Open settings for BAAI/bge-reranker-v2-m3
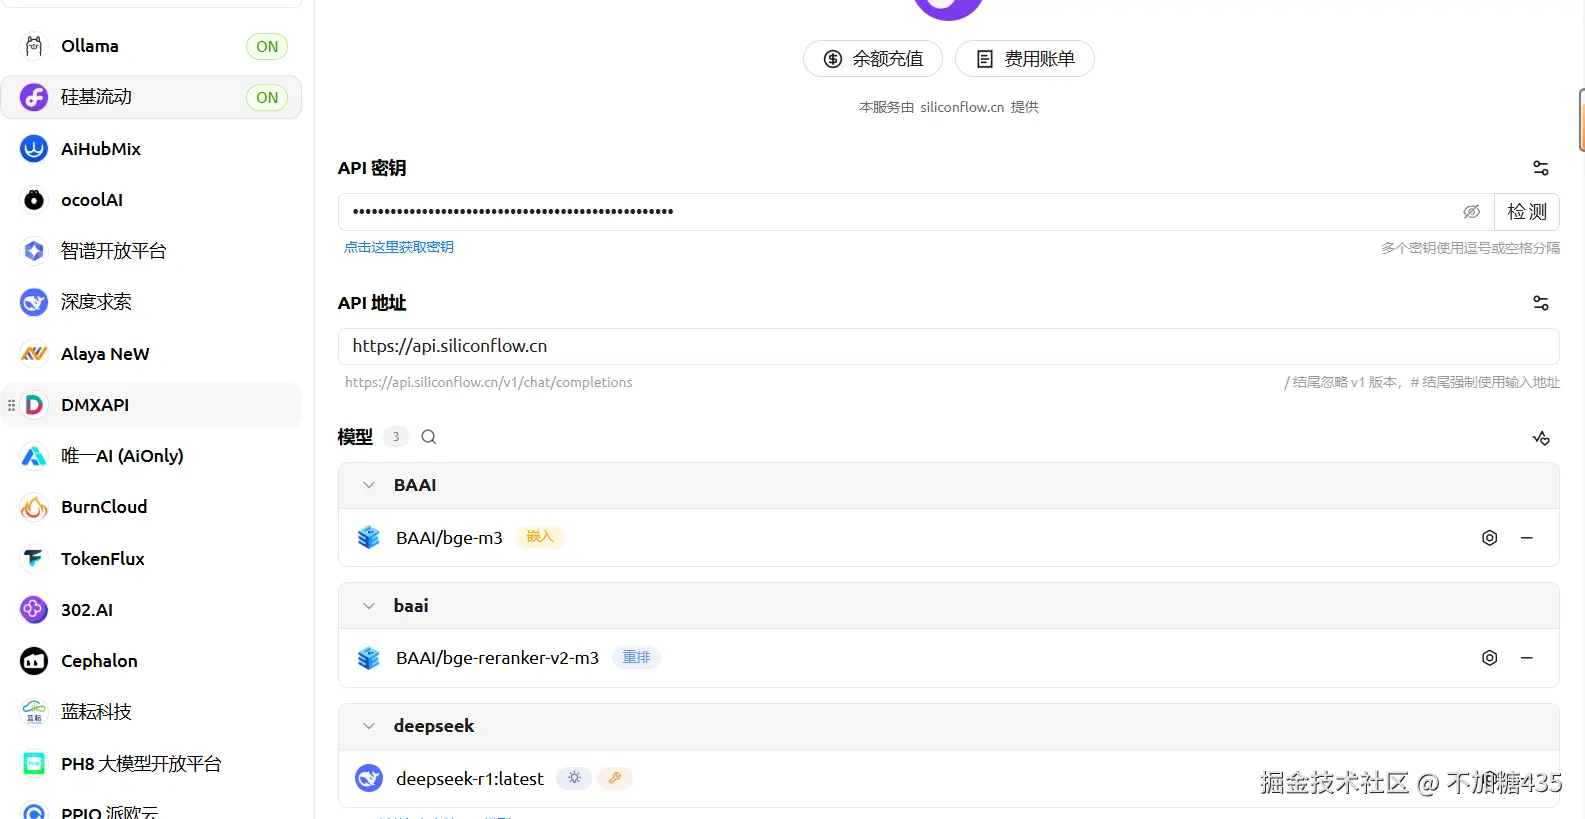The width and height of the screenshot is (1585, 819). [1489, 658]
